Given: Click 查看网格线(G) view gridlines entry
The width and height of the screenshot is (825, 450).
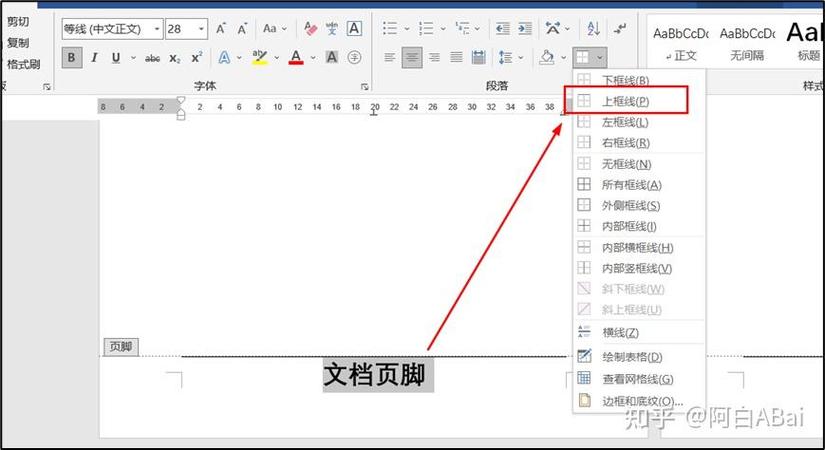Looking at the screenshot, I should pos(638,378).
